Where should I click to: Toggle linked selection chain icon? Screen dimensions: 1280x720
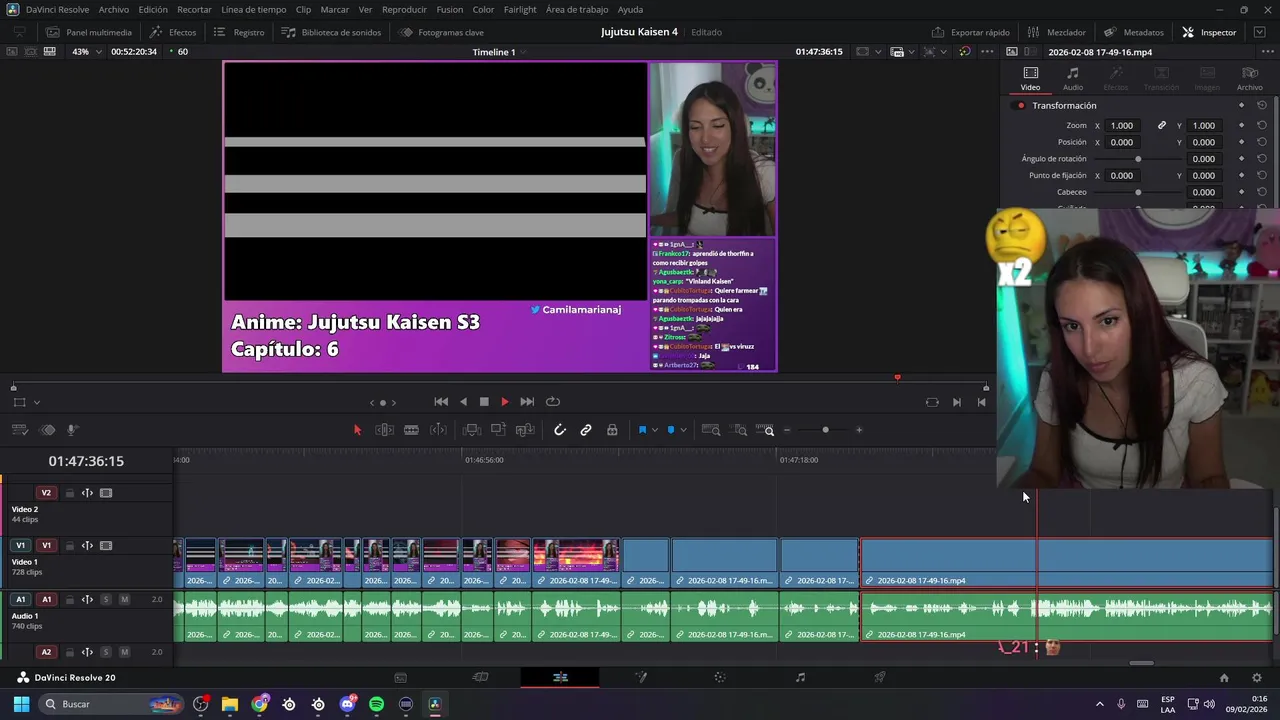click(586, 430)
